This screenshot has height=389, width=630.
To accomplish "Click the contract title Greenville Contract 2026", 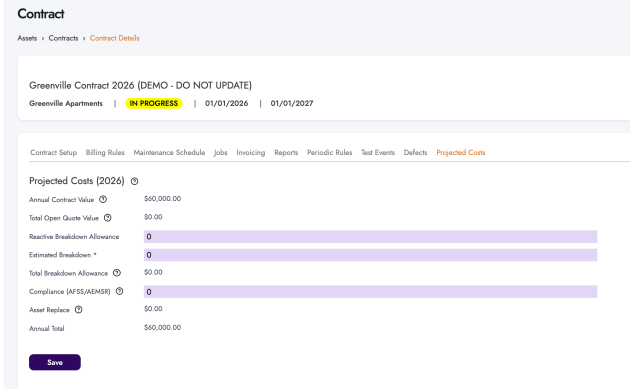I will click(x=140, y=86).
